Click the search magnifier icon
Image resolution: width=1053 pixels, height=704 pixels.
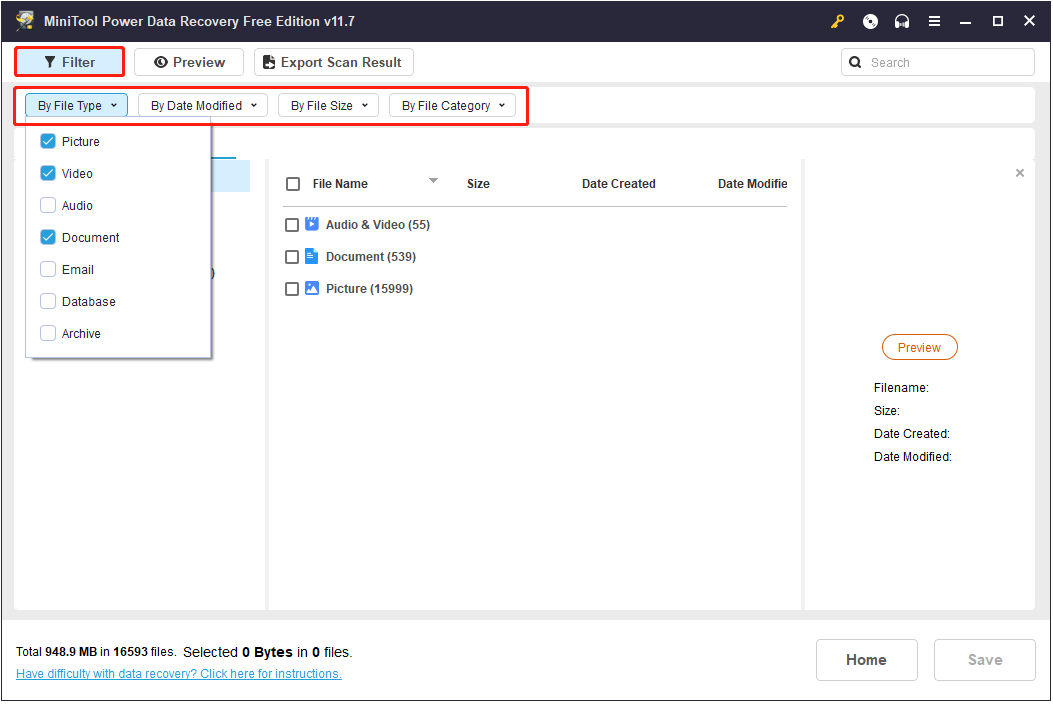point(855,62)
